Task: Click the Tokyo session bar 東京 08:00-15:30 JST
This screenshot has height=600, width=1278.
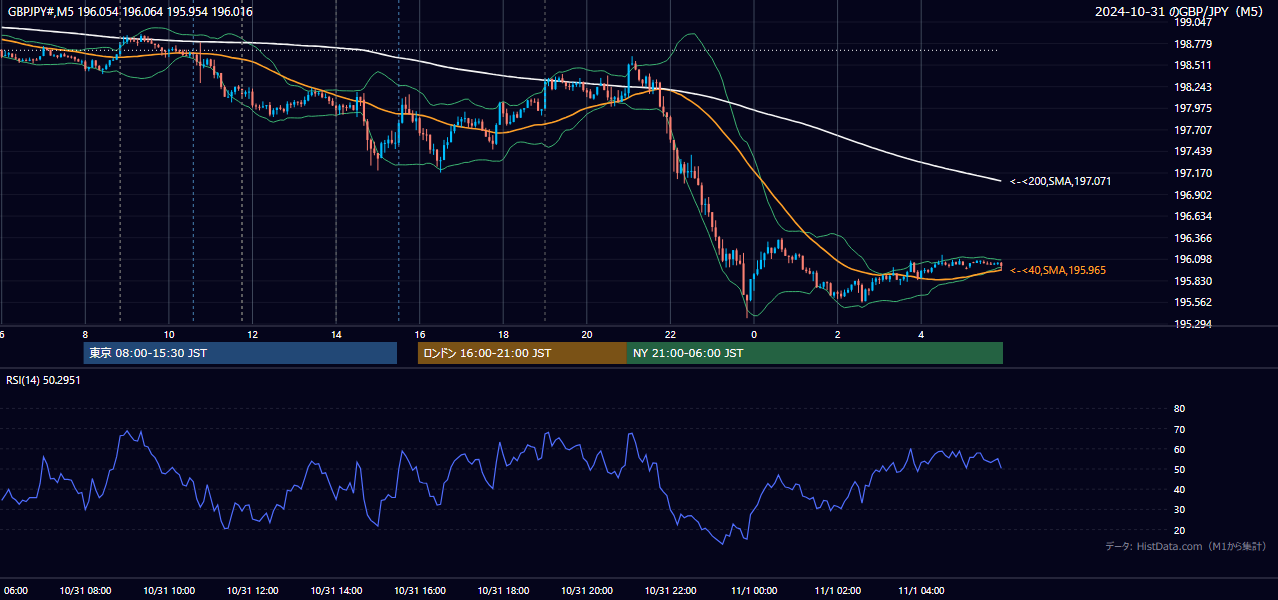Action: (240, 353)
